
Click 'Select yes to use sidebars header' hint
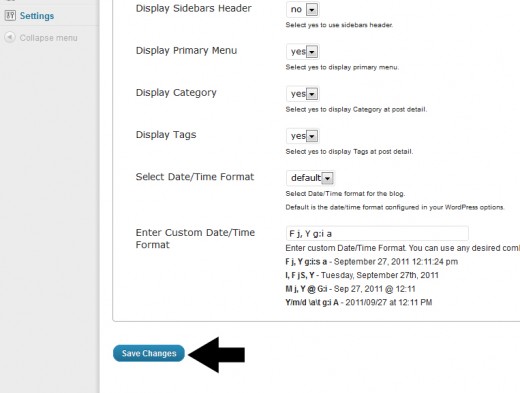click(339, 25)
